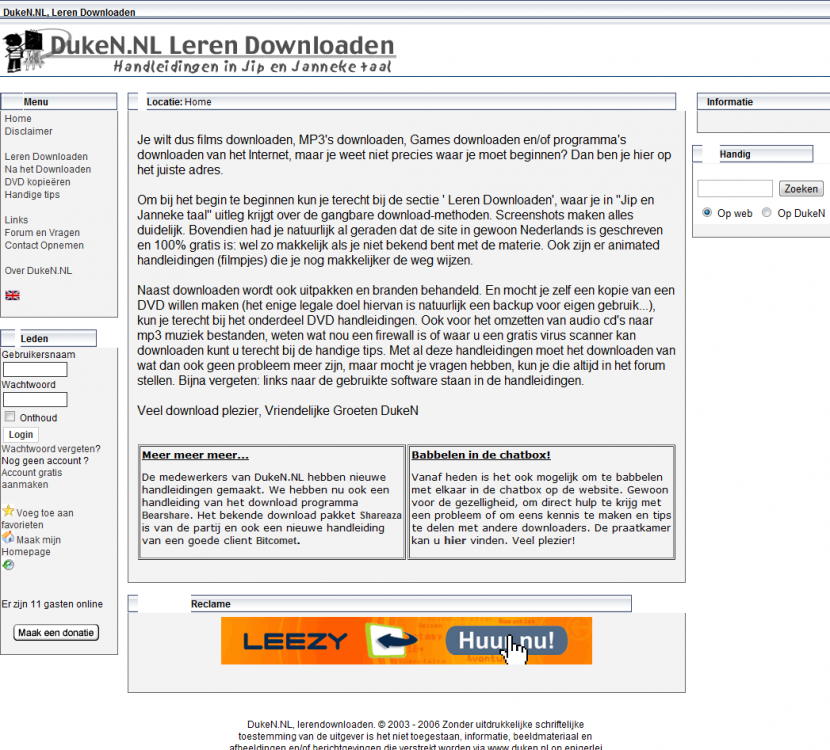
Task: Tick the Onthoud remember-me checkbox
Action: 10,417
